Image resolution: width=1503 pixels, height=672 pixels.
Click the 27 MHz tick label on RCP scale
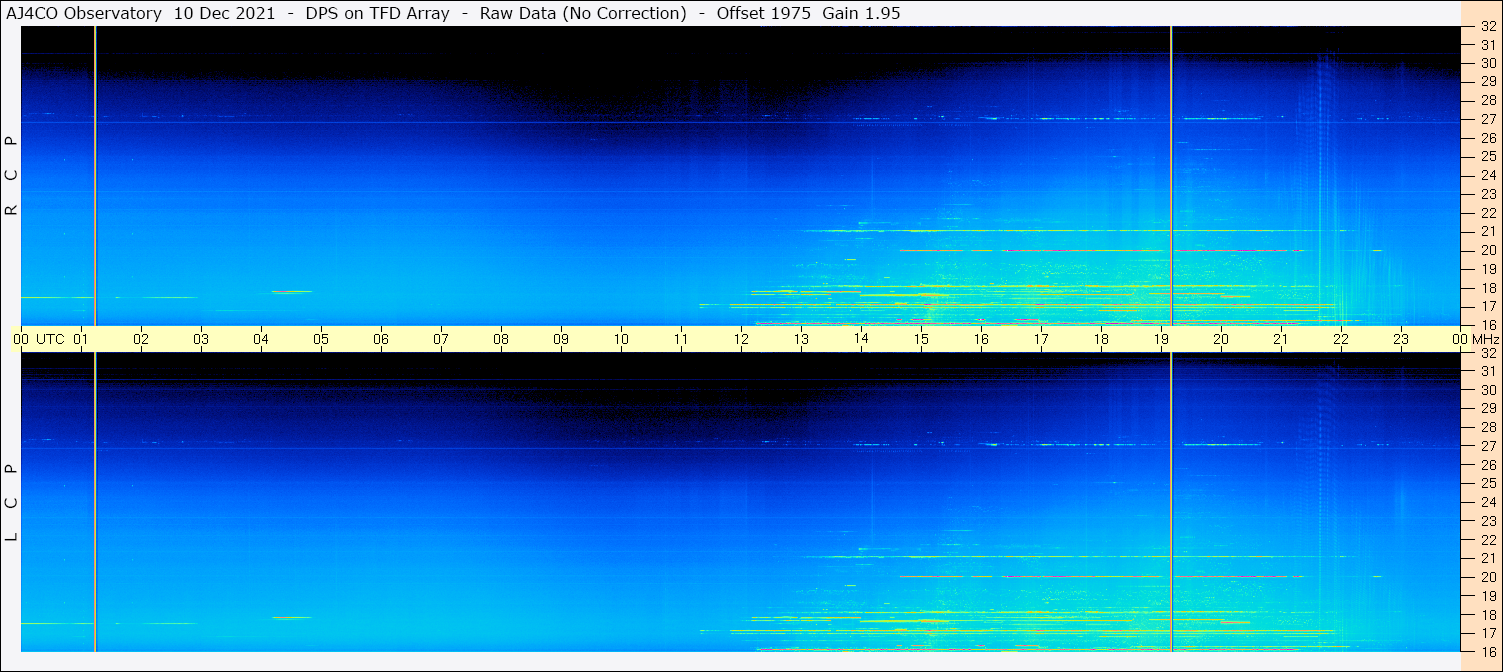click(1488, 119)
